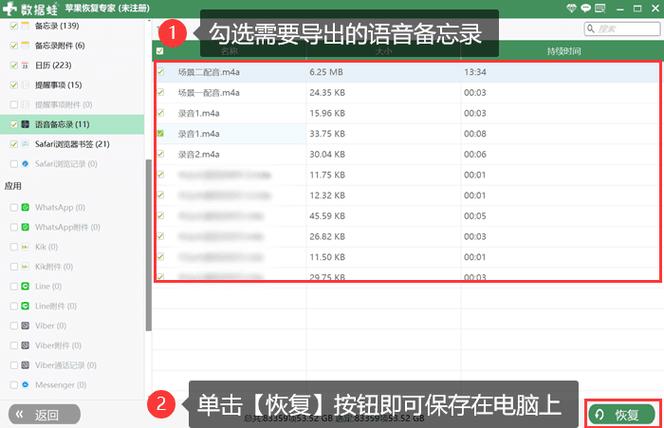Viewport: 664px width, 428px height.
Task: Click the Safari浏览记录 (0) compass icon
Action: pos(25,164)
